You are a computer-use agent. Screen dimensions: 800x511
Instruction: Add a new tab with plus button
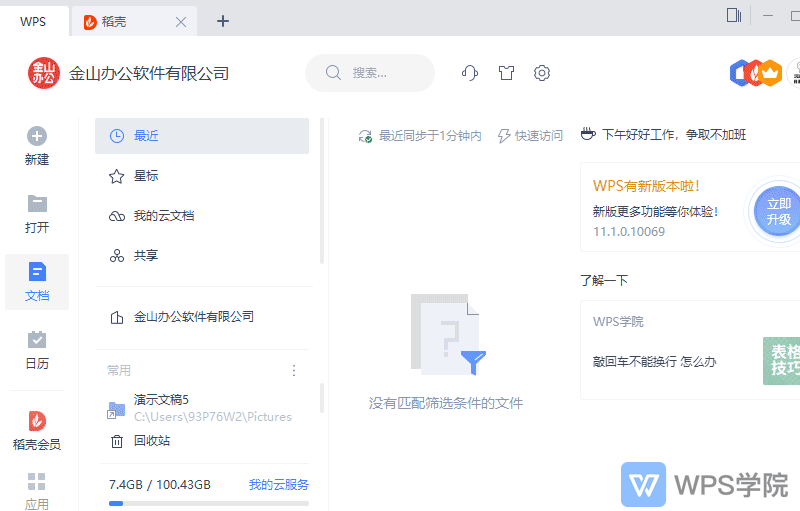tap(222, 21)
